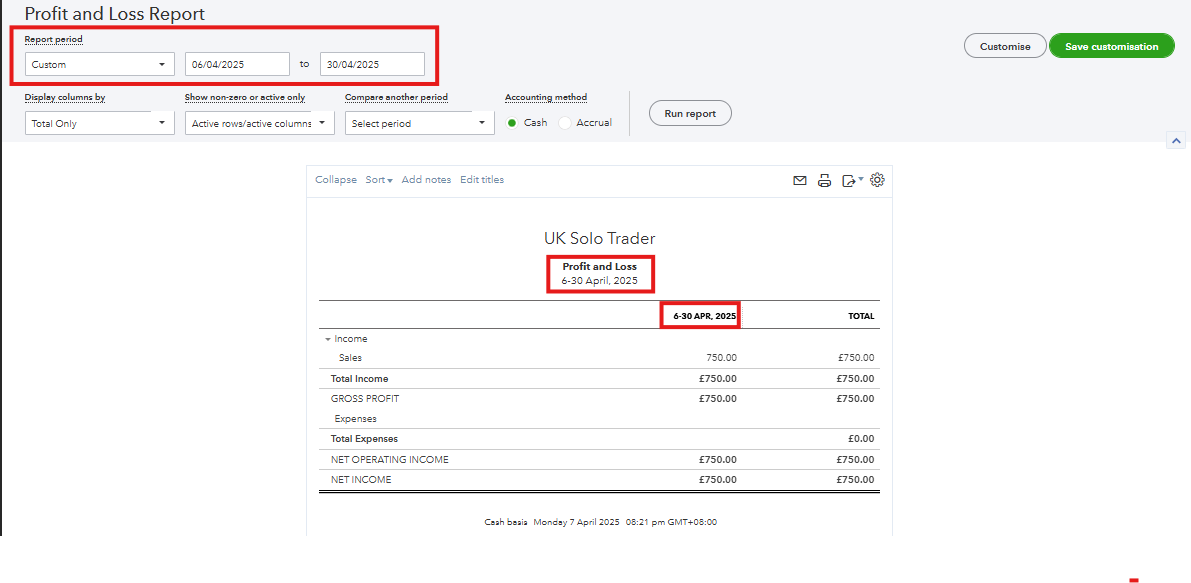The image size is (1191, 583).
Task: Collapse the Income section triangle
Action: tap(328, 340)
